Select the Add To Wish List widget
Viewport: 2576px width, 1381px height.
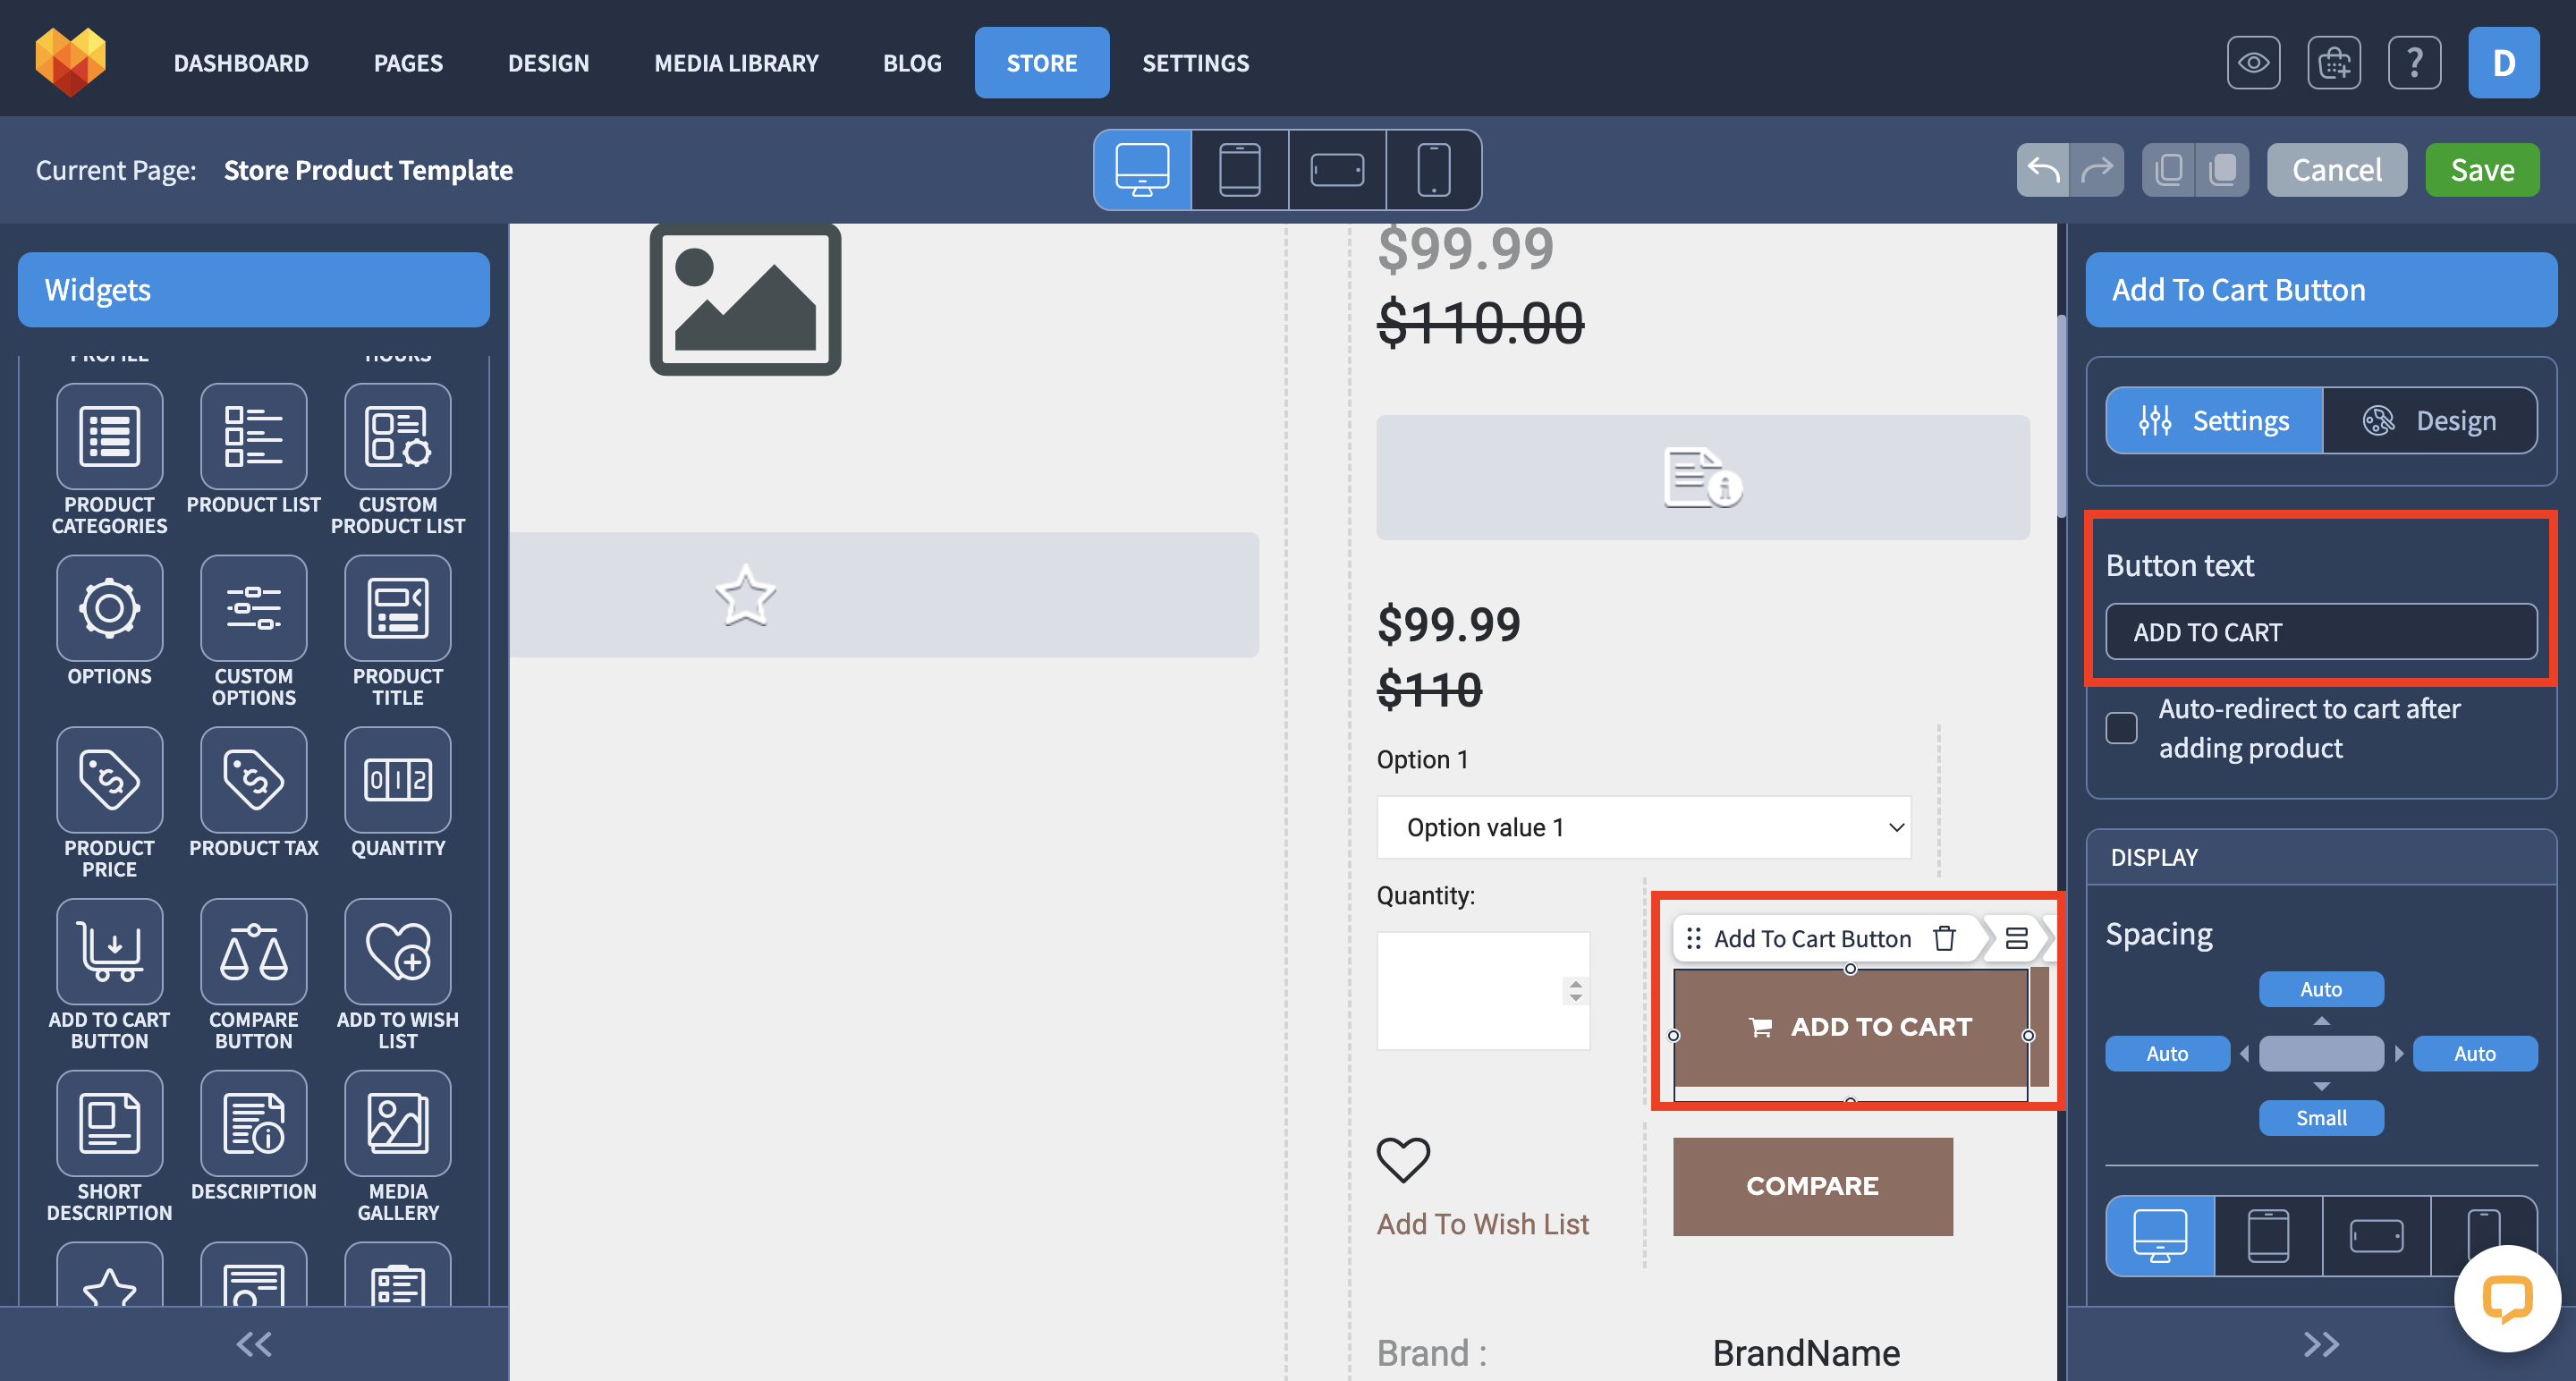397,952
